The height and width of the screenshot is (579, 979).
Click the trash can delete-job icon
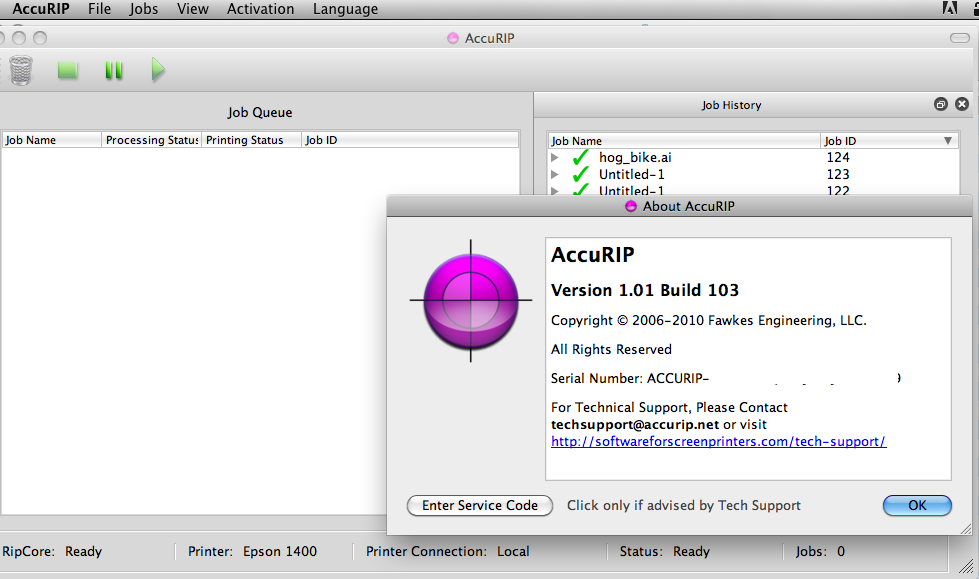click(x=21, y=70)
